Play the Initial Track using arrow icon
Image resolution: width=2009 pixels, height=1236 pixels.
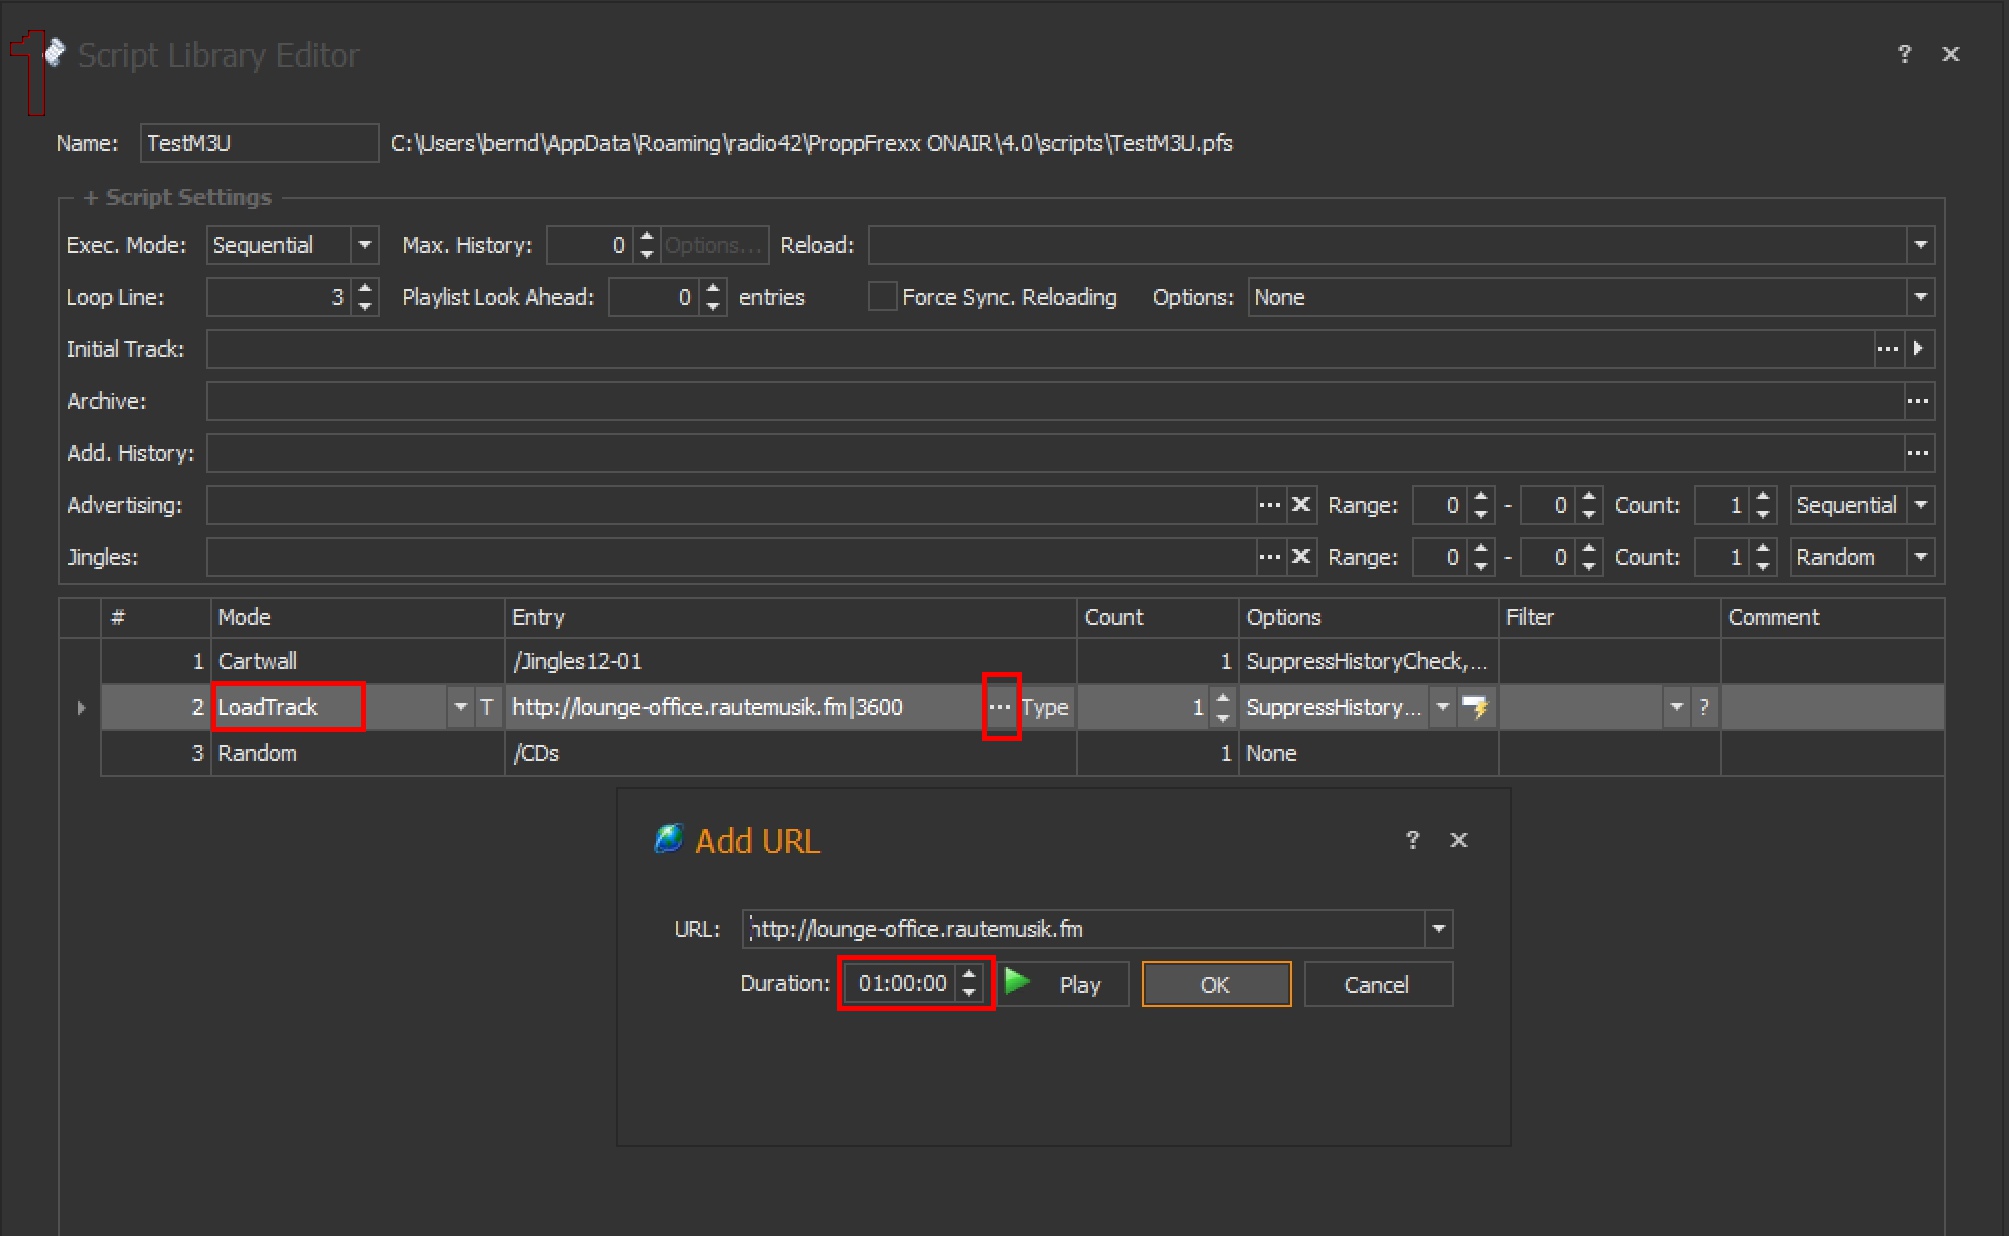click(x=1919, y=349)
